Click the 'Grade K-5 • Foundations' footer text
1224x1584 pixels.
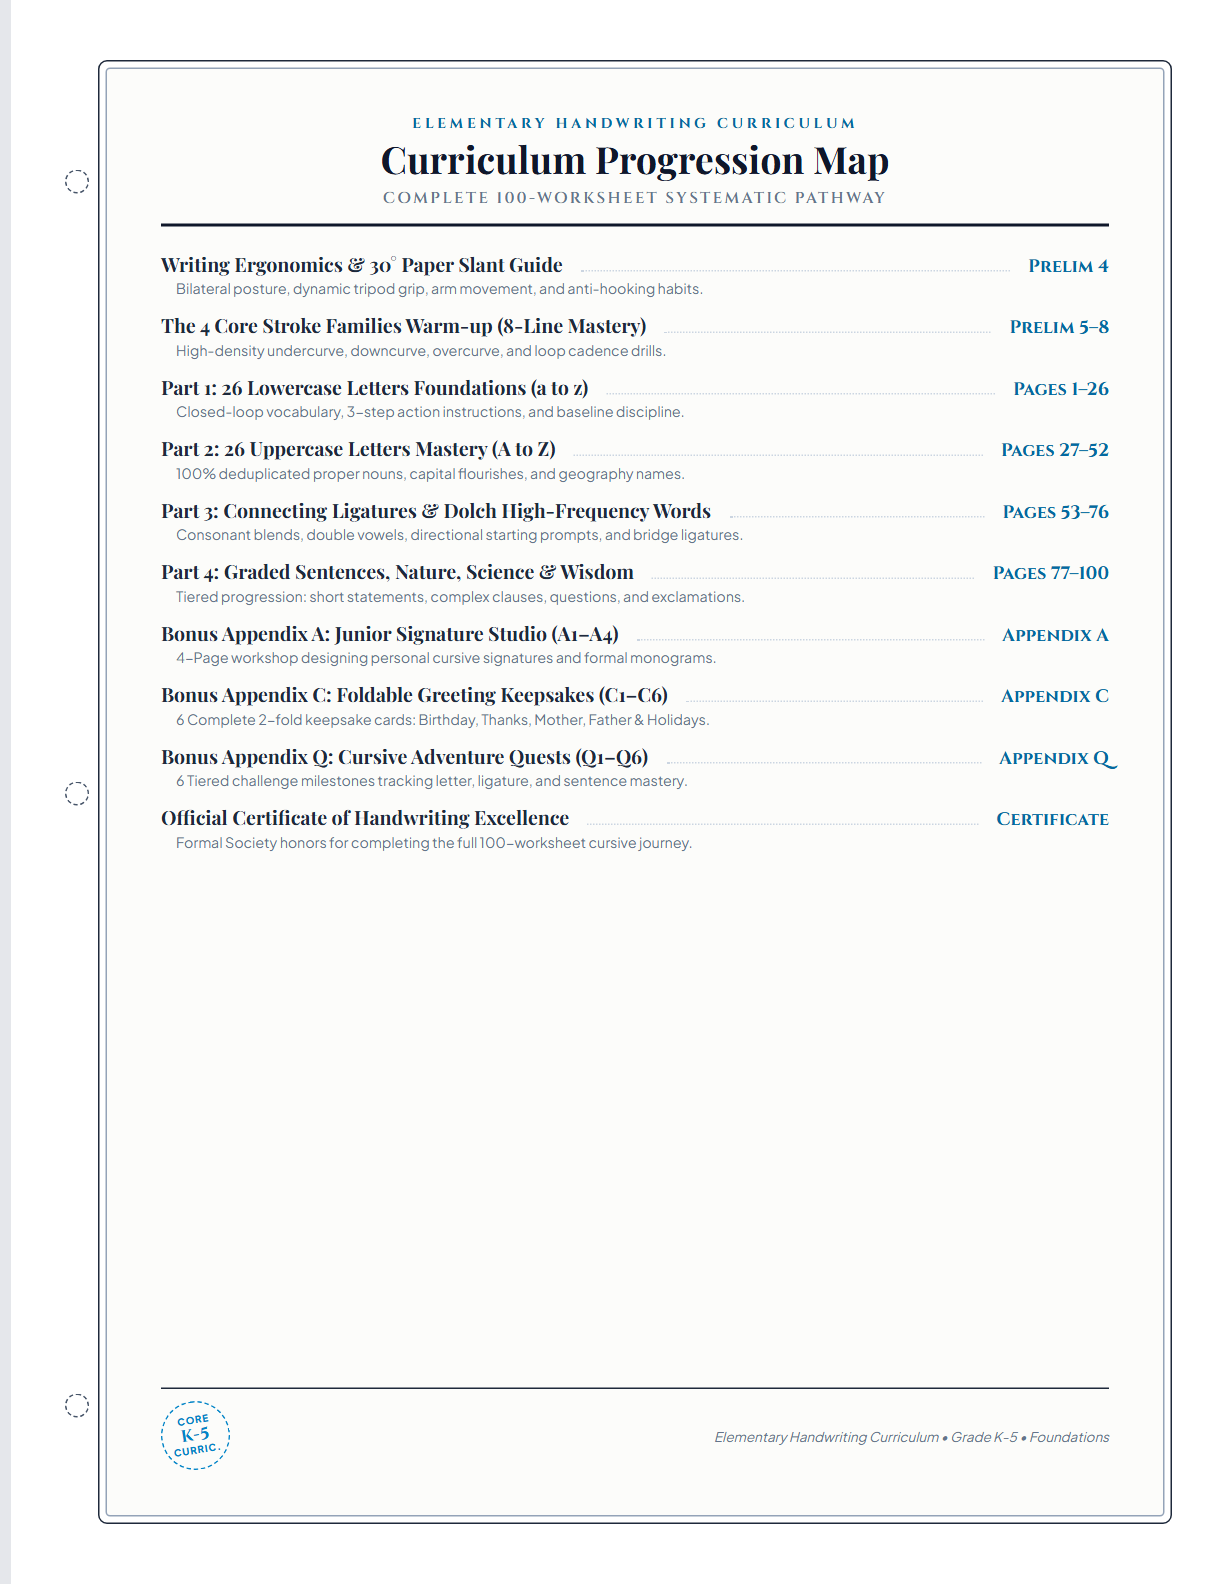click(x=1030, y=1437)
